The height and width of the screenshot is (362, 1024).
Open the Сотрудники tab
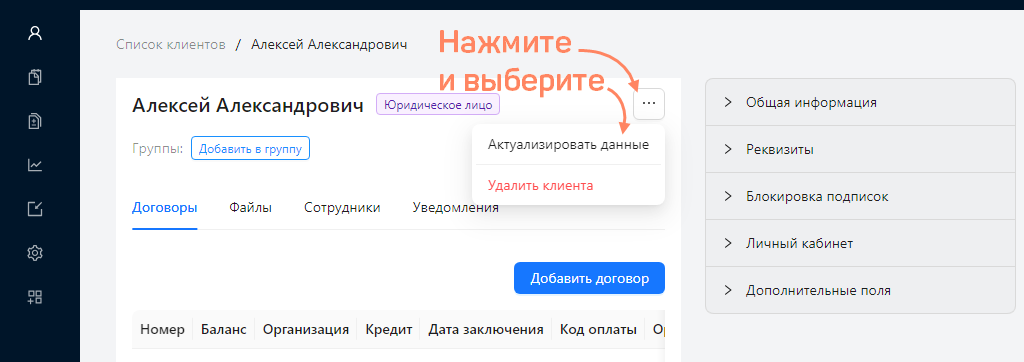342,208
